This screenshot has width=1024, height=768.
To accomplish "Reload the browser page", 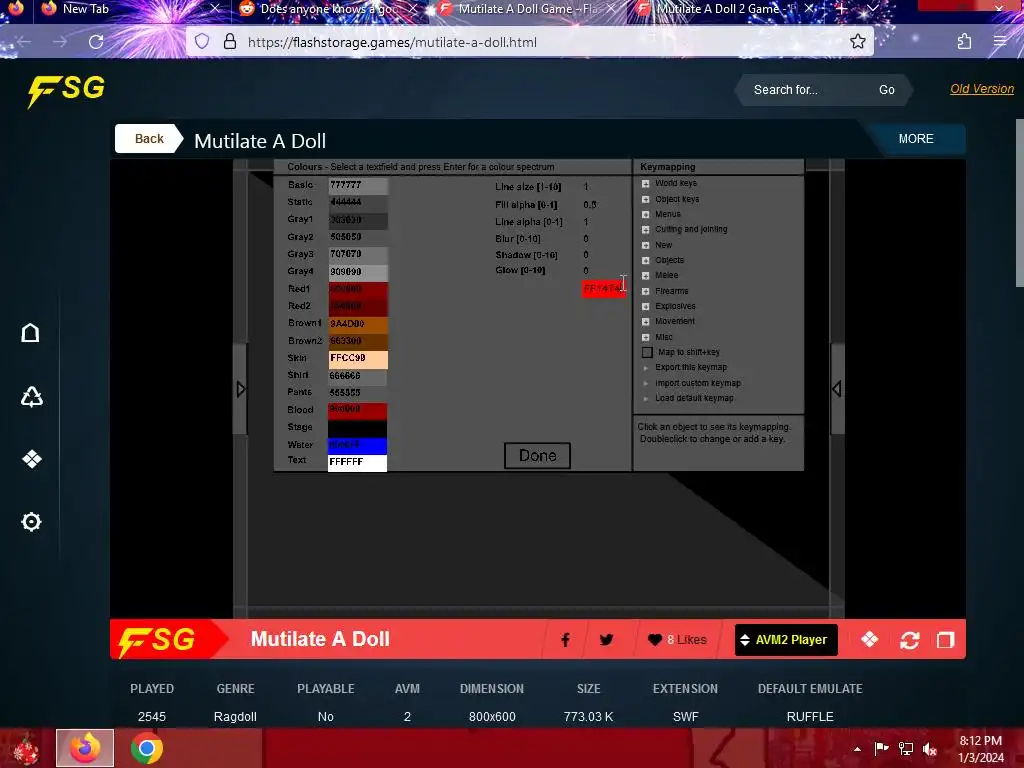I will click(x=96, y=42).
